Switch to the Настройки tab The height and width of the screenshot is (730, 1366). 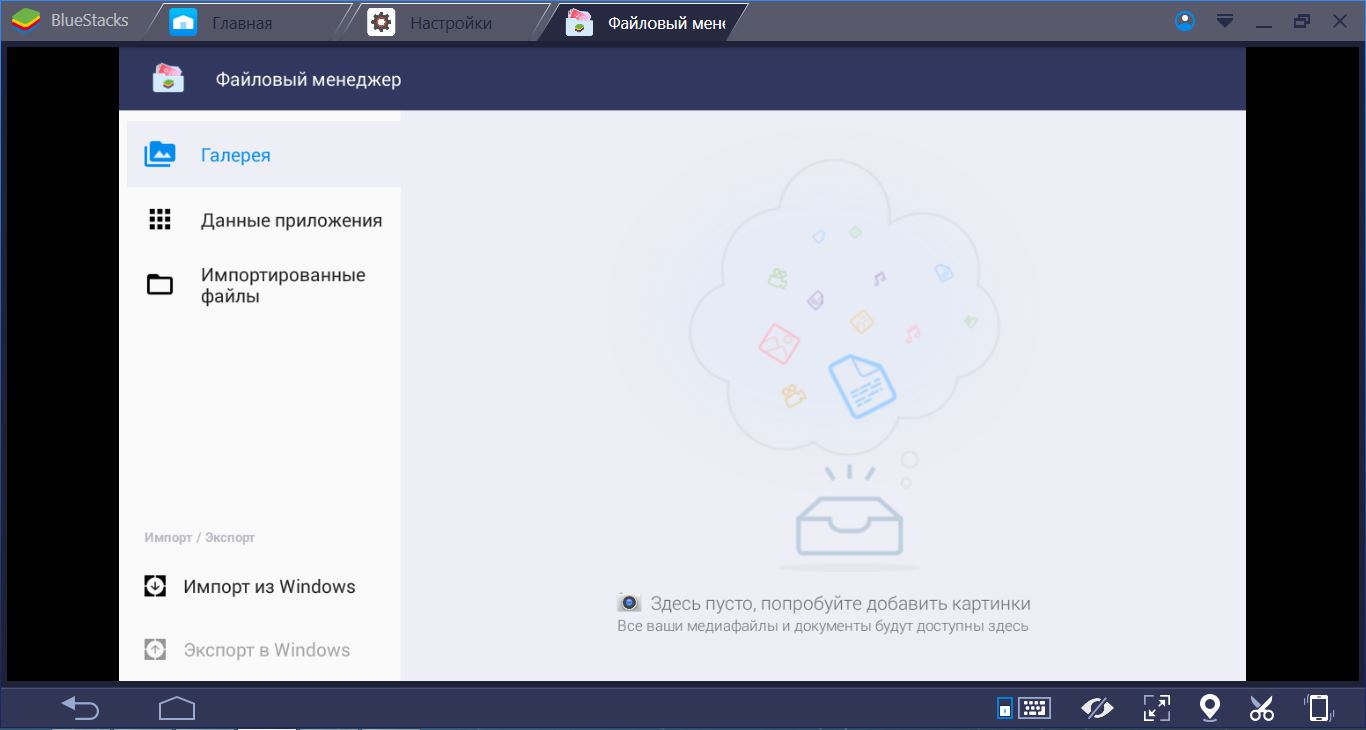(x=450, y=22)
